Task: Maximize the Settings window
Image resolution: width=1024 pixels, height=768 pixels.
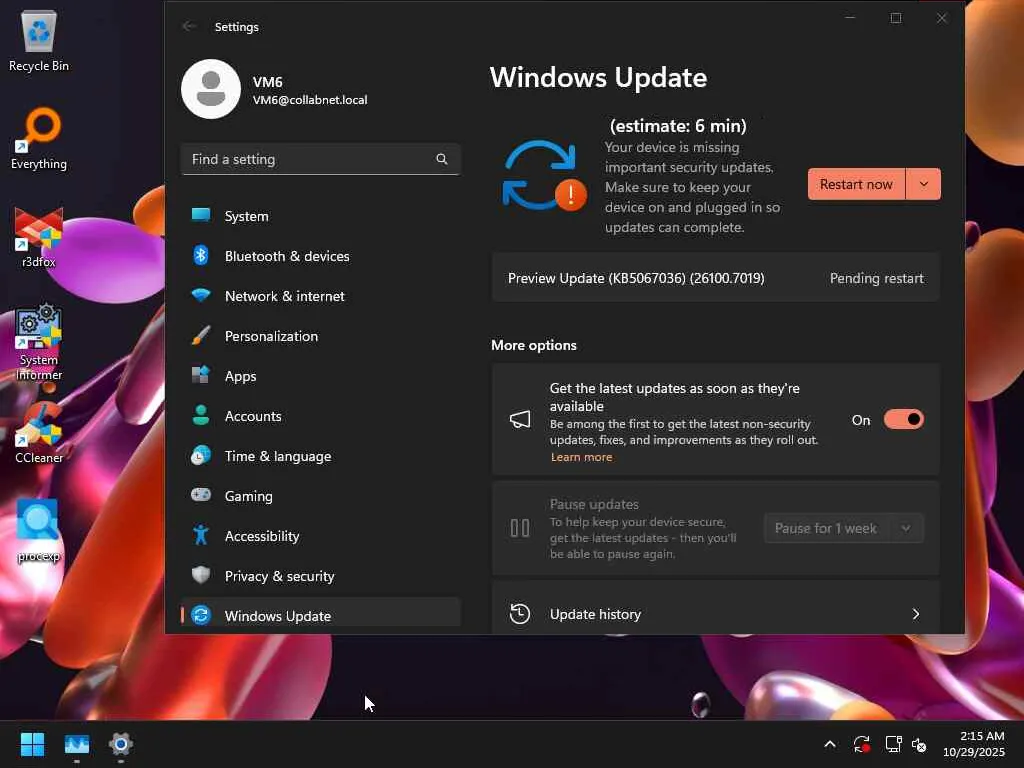Action: [x=896, y=18]
